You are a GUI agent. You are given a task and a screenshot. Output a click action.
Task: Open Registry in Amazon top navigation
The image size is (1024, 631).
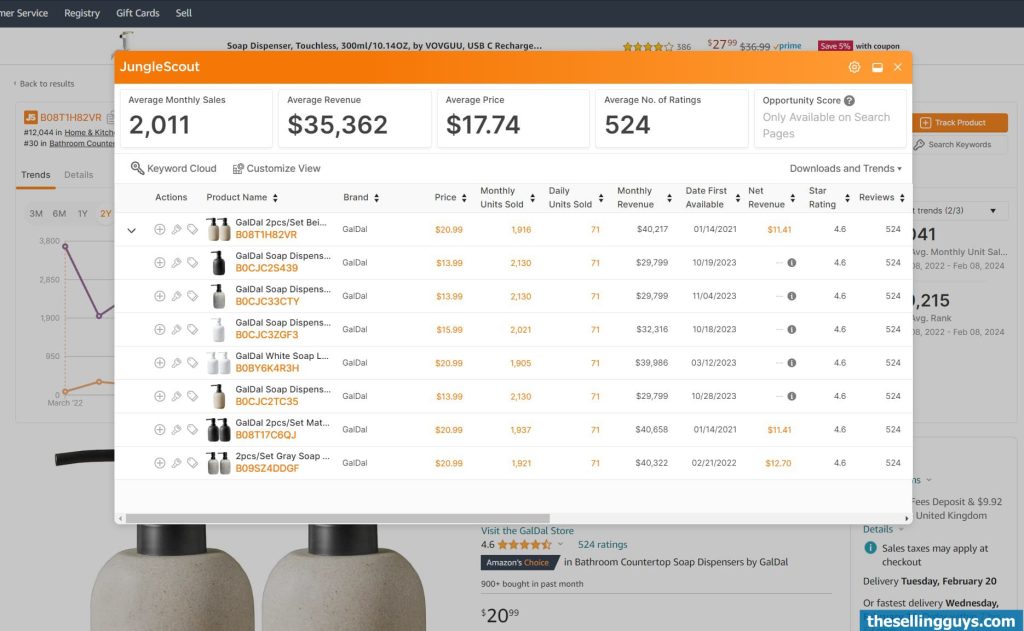pos(82,13)
